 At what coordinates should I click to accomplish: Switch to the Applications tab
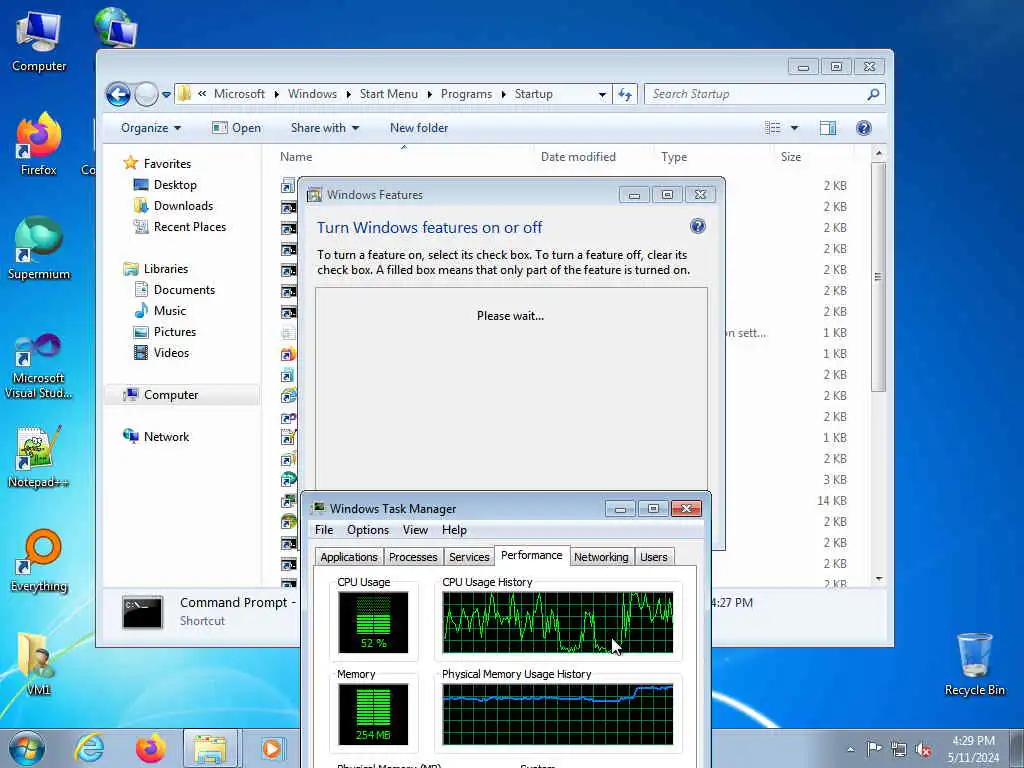(x=349, y=557)
